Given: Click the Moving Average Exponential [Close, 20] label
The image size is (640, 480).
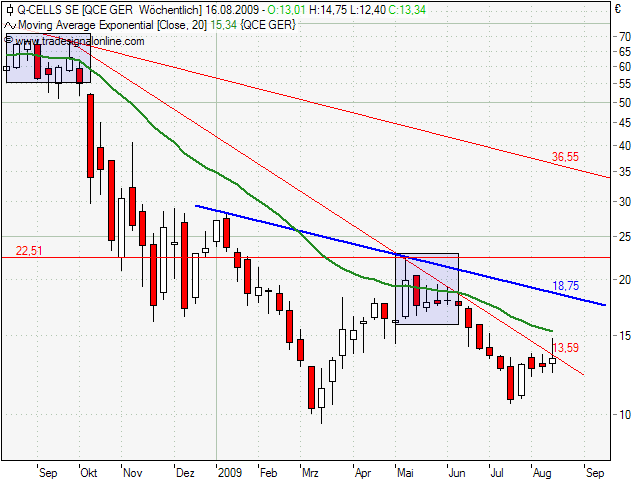Looking at the screenshot, I should [x=113, y=23].
